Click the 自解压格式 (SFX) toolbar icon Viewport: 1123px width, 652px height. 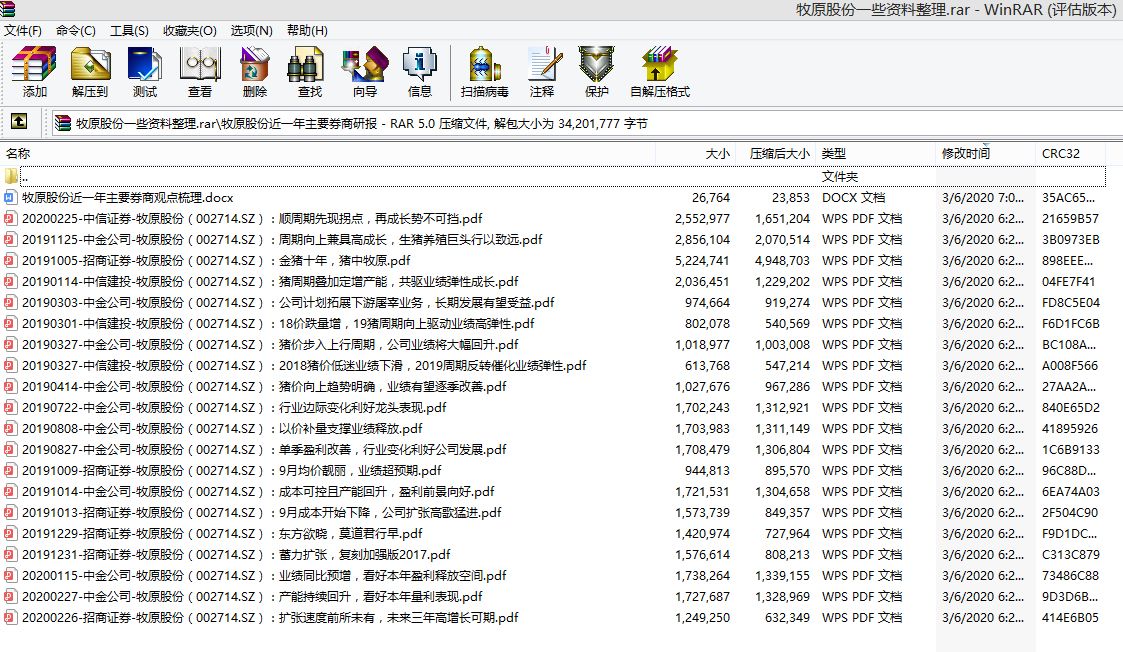660,64
